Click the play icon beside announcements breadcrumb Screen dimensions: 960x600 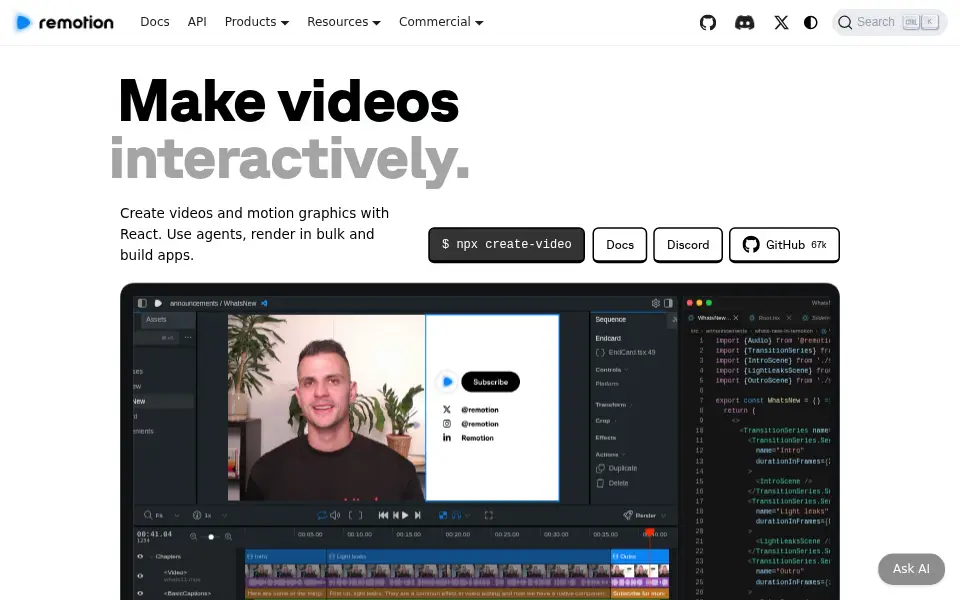point(158,303)
